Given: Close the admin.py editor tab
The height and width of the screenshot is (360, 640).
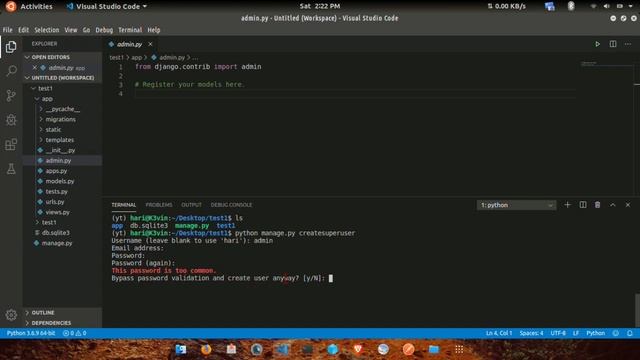Looking at the screenshot, I should click(150, 44).
